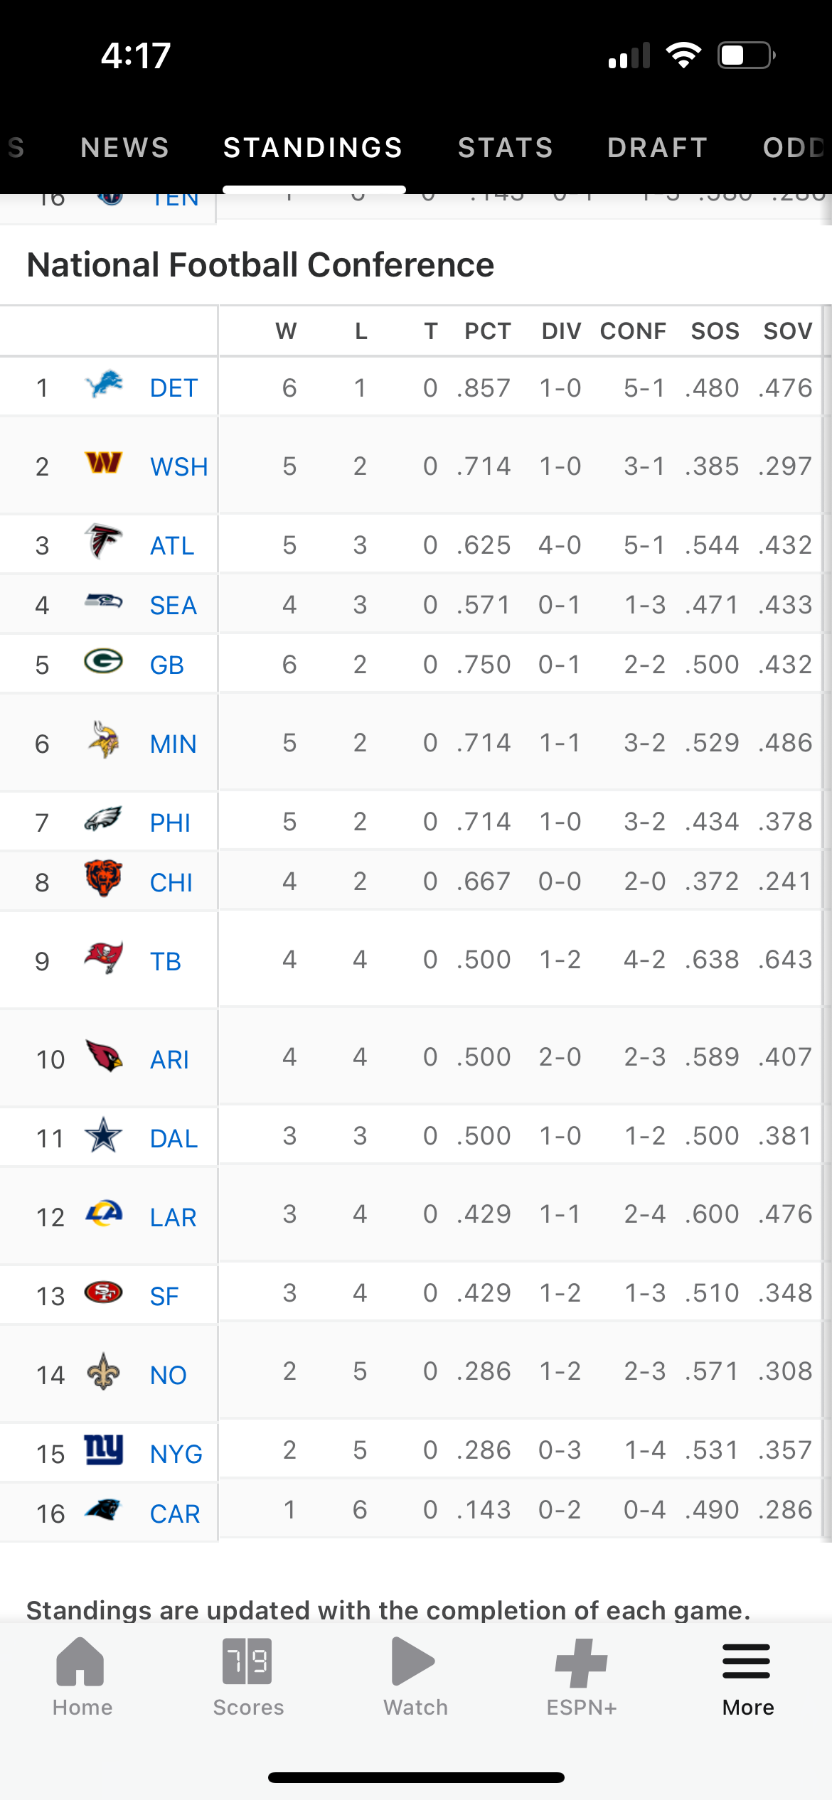
Task: Tap the Detroit Lions team logo
Action: point(104,385)
